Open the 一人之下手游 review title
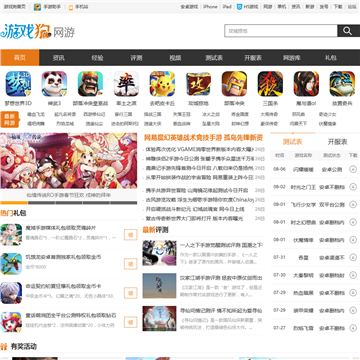The width and height of the screenshot is (360, 360). click(x=221, y=245)
